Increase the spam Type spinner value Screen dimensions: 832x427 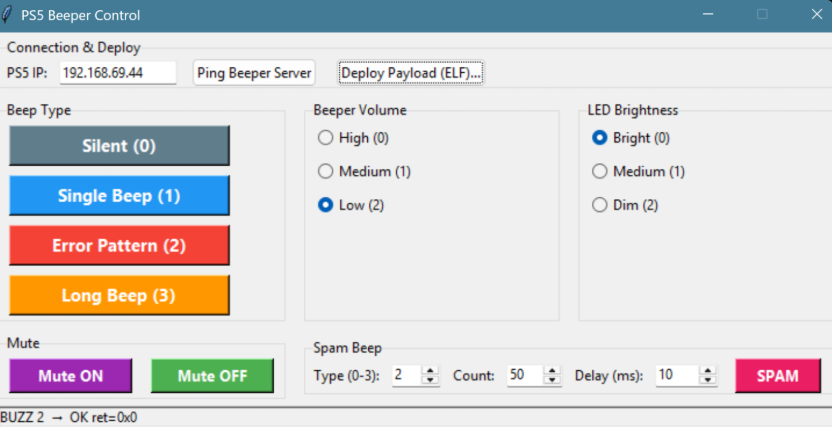pyautogui.click(x=430, y=371)
